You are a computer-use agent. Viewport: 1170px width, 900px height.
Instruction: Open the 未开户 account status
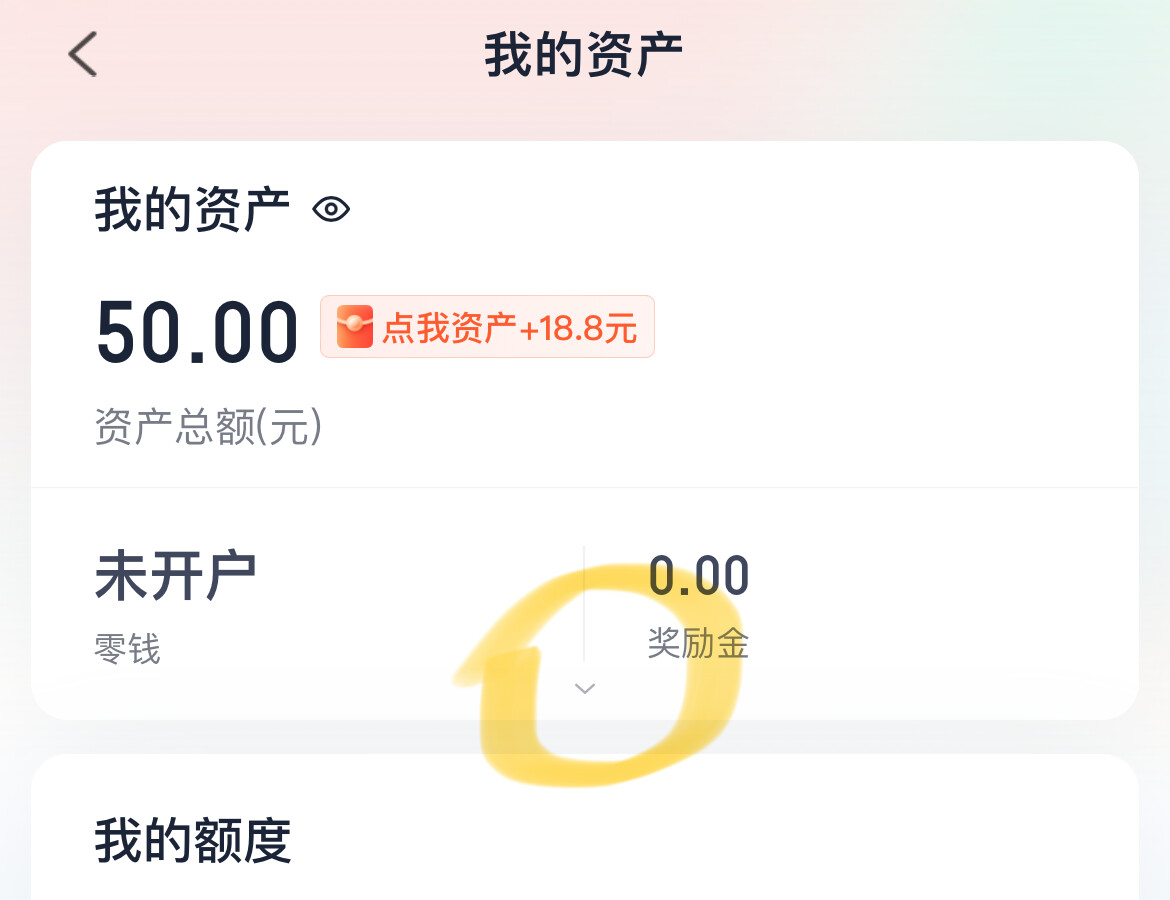tap(175, 577)
